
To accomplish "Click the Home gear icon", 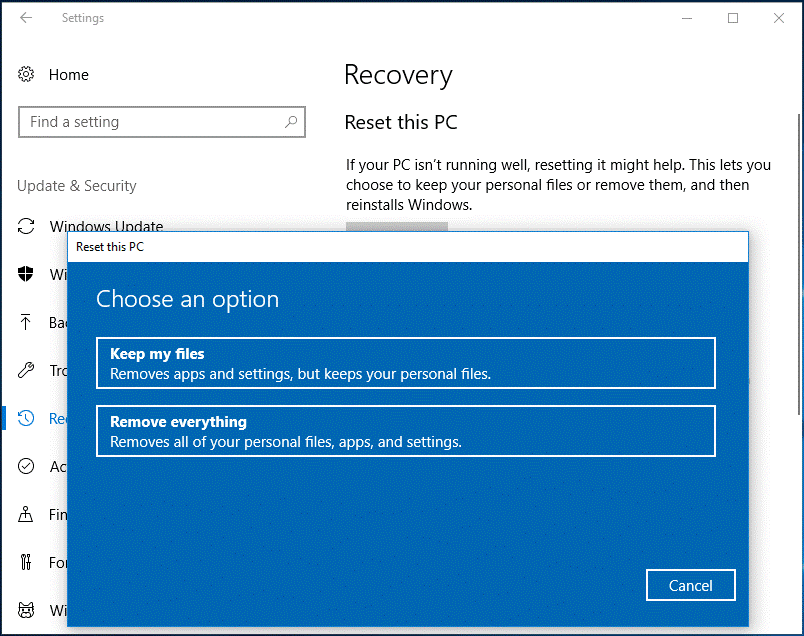I will [x=26, y=74].
